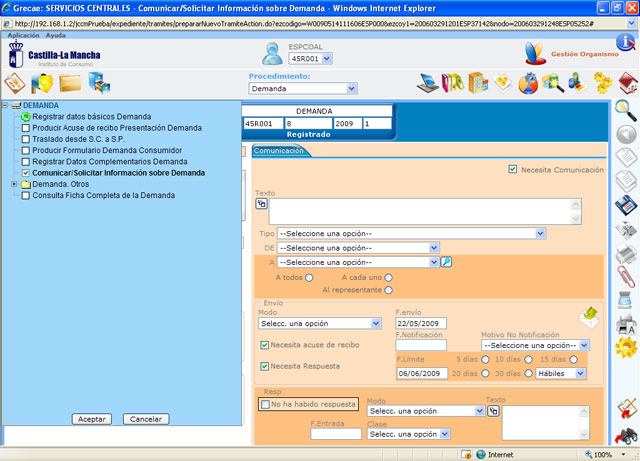Select the A cada uno radio button
Screen dimensions: 640x461
[x=388, y=278]
